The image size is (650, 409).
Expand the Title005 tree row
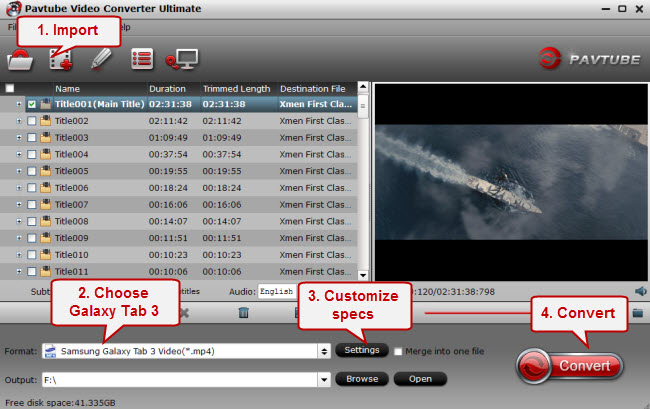tap(19, 171)
